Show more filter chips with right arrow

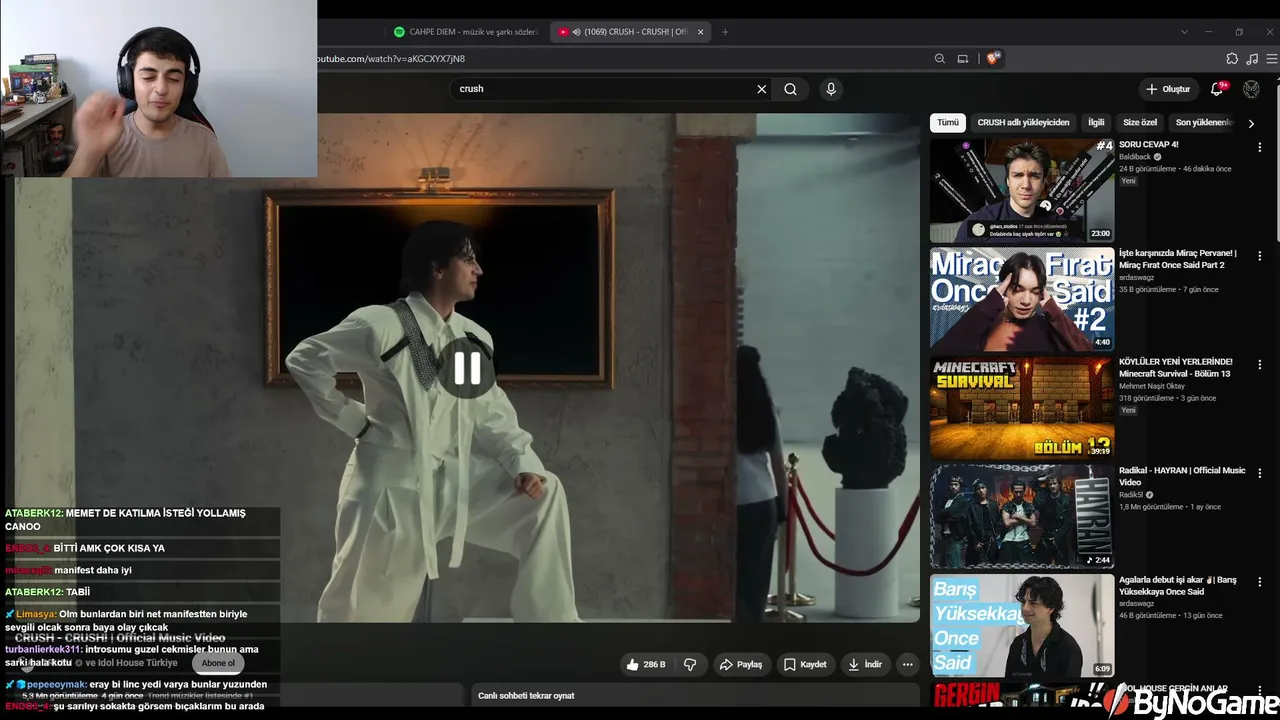[x=1251, y=123]
